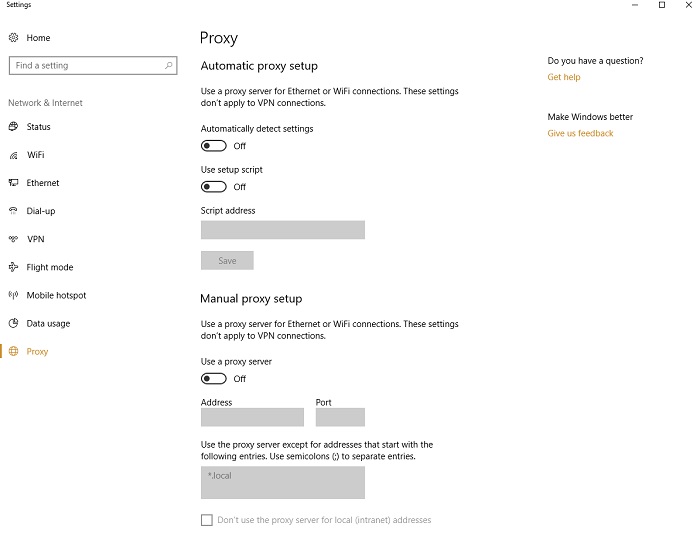Viewport: 700px width, 533px height.
Task: Open the Mobile hotspot antenna icon
Action: (x=13, y=295)
